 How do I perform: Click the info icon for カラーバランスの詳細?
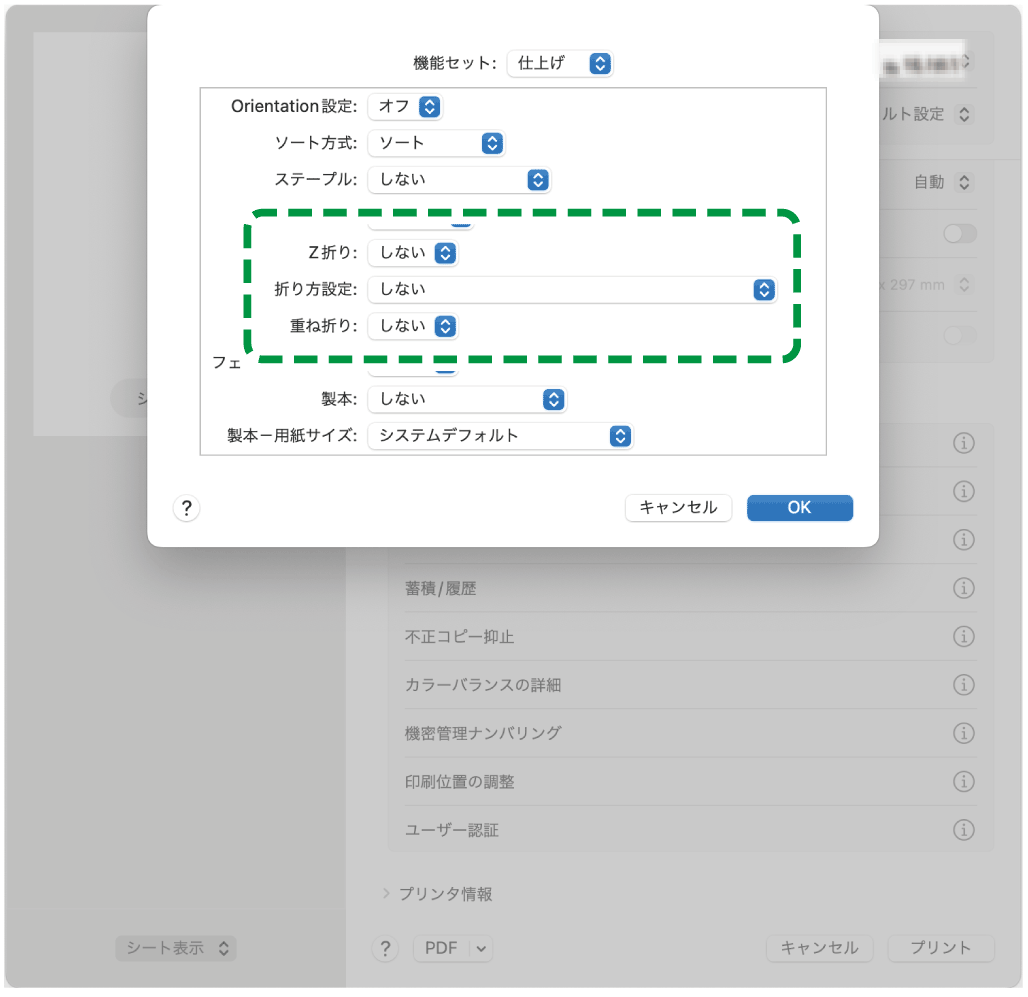[x=963, y=684]
